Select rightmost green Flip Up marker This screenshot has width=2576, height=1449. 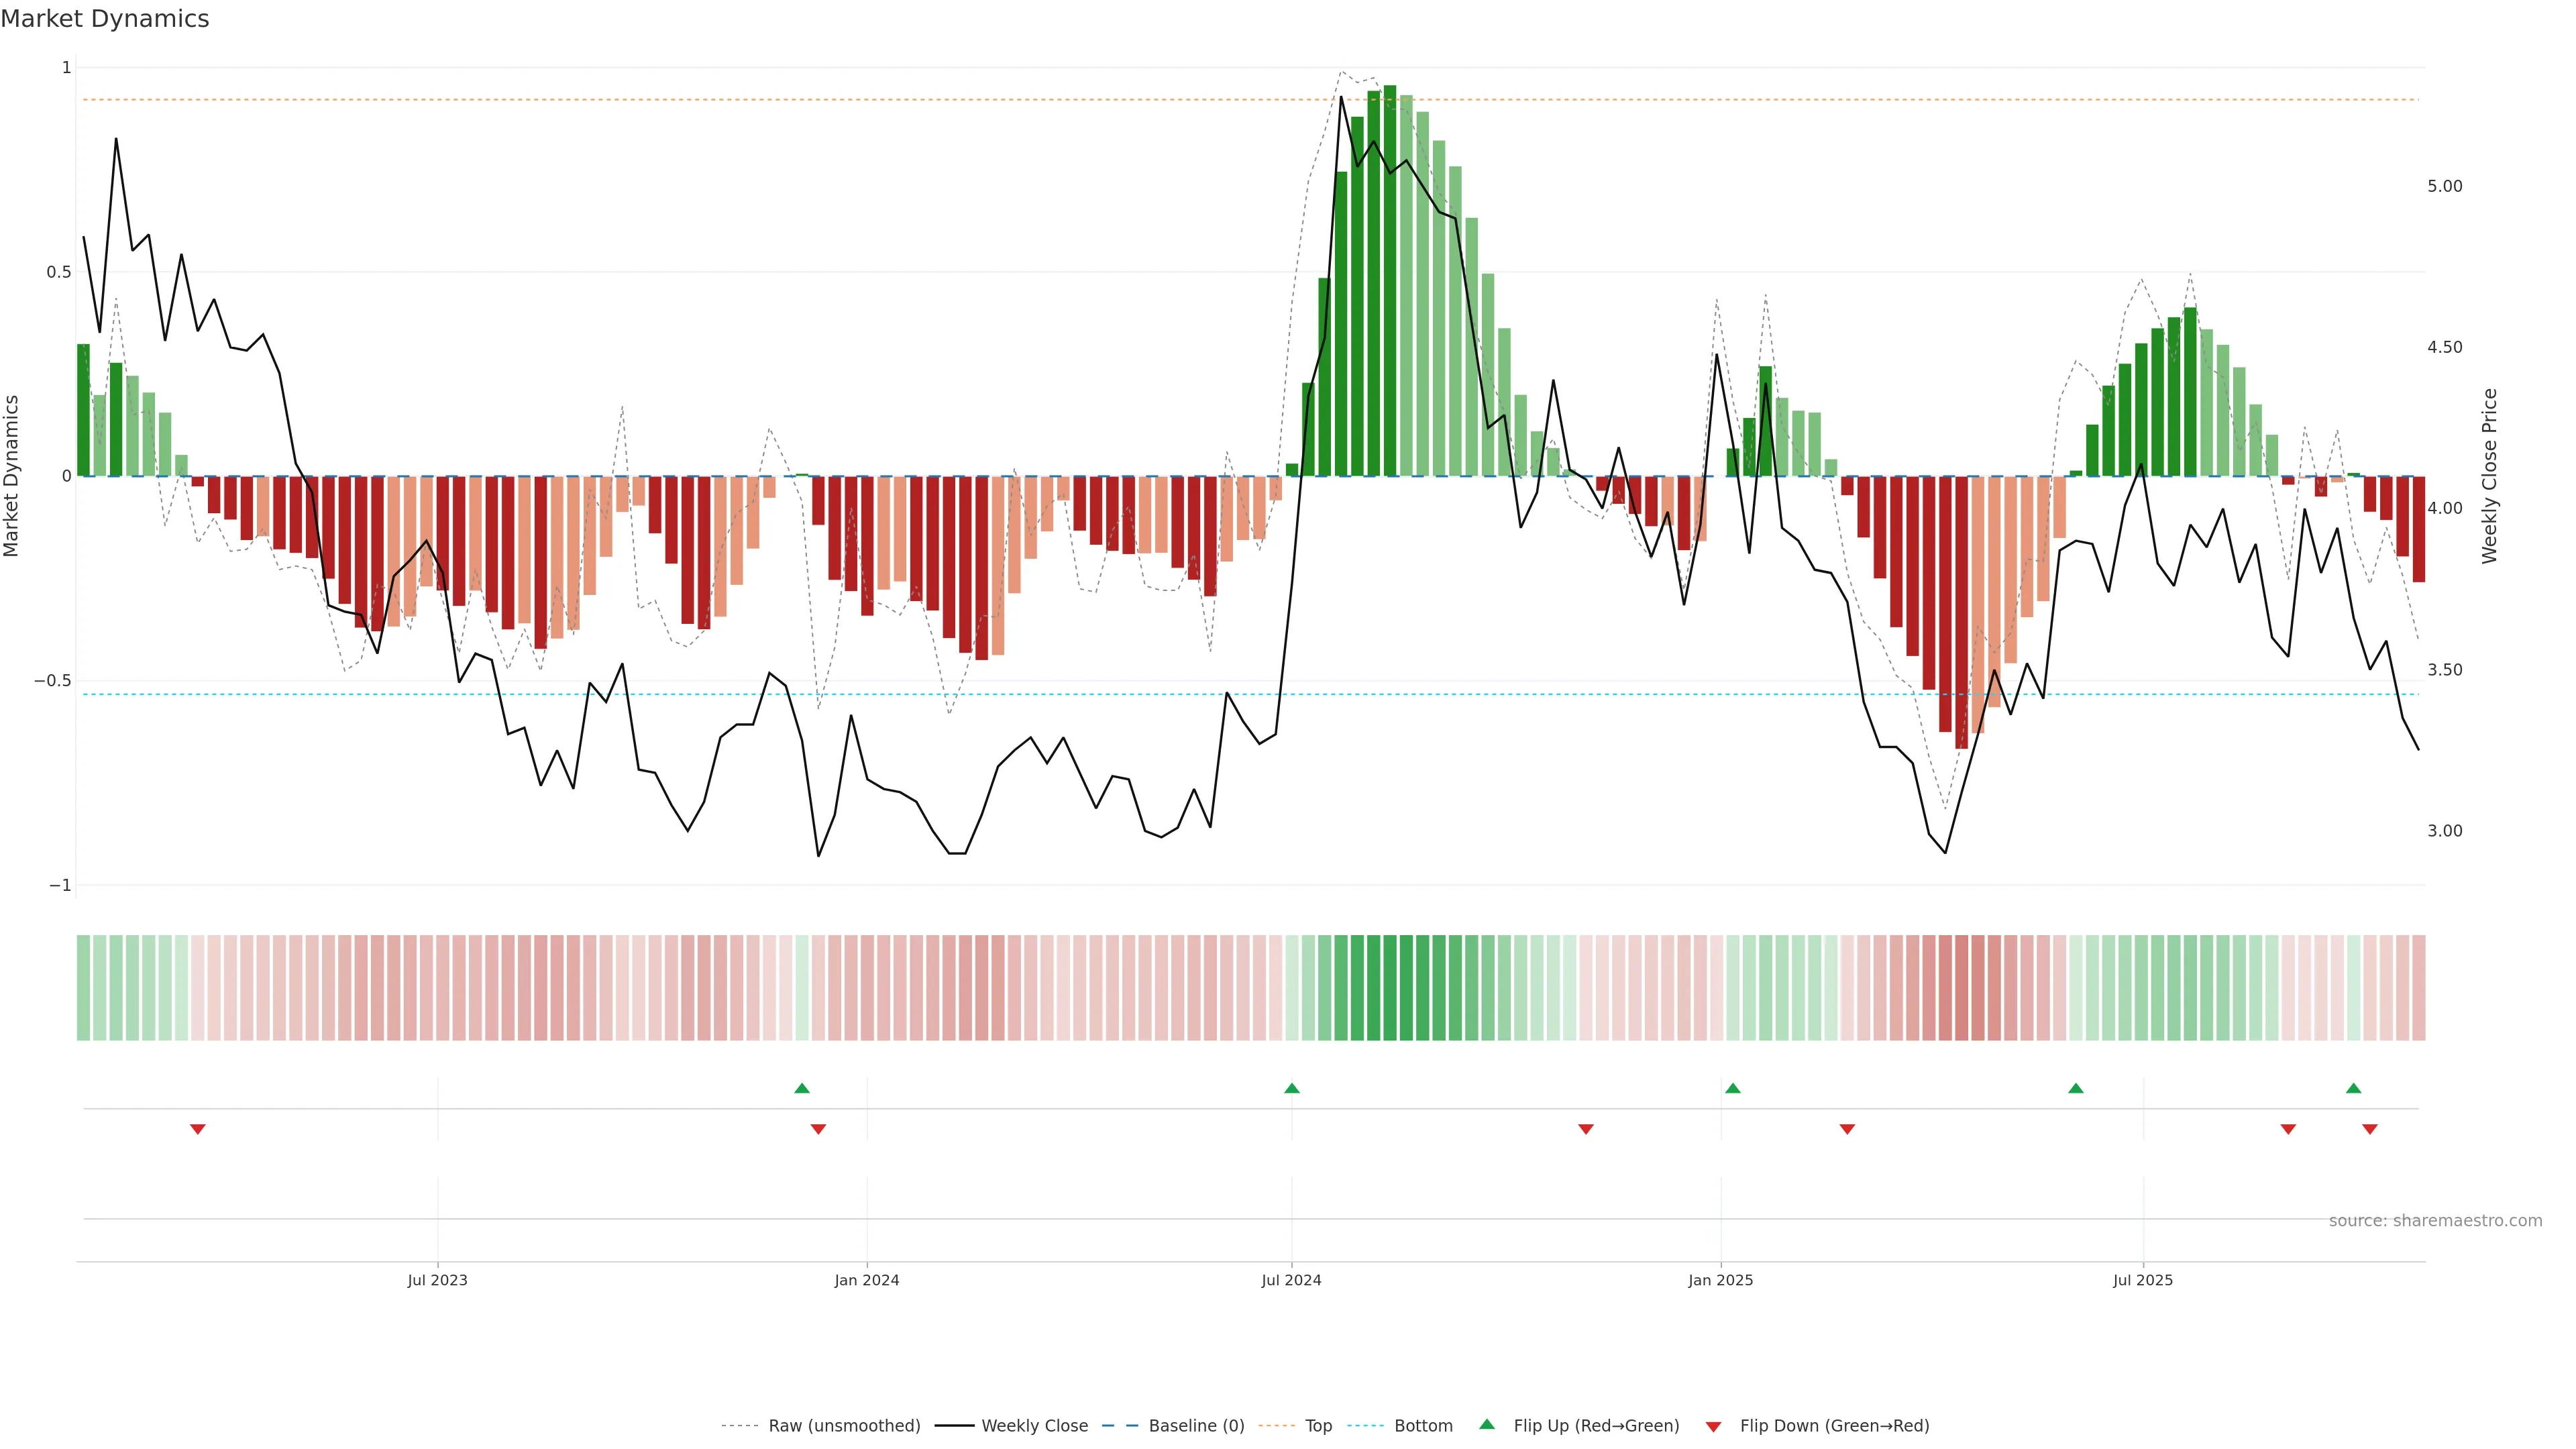pos(2353,1088)
